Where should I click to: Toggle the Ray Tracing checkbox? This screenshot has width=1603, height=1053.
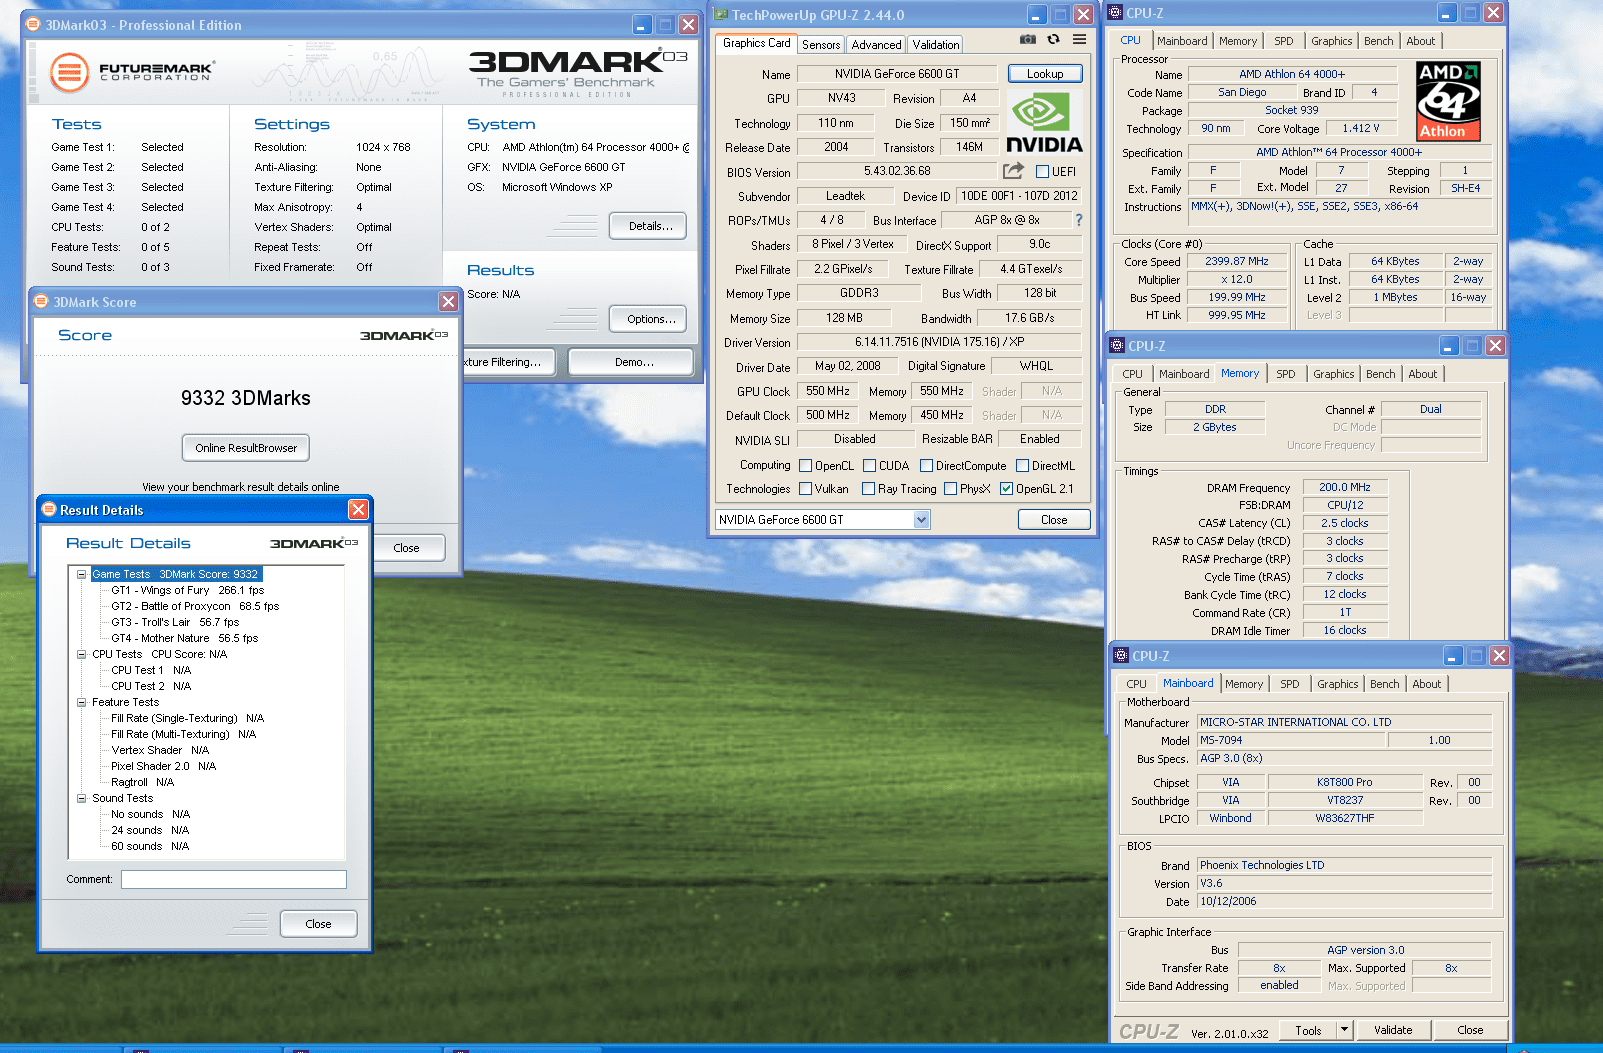point(868,489)
